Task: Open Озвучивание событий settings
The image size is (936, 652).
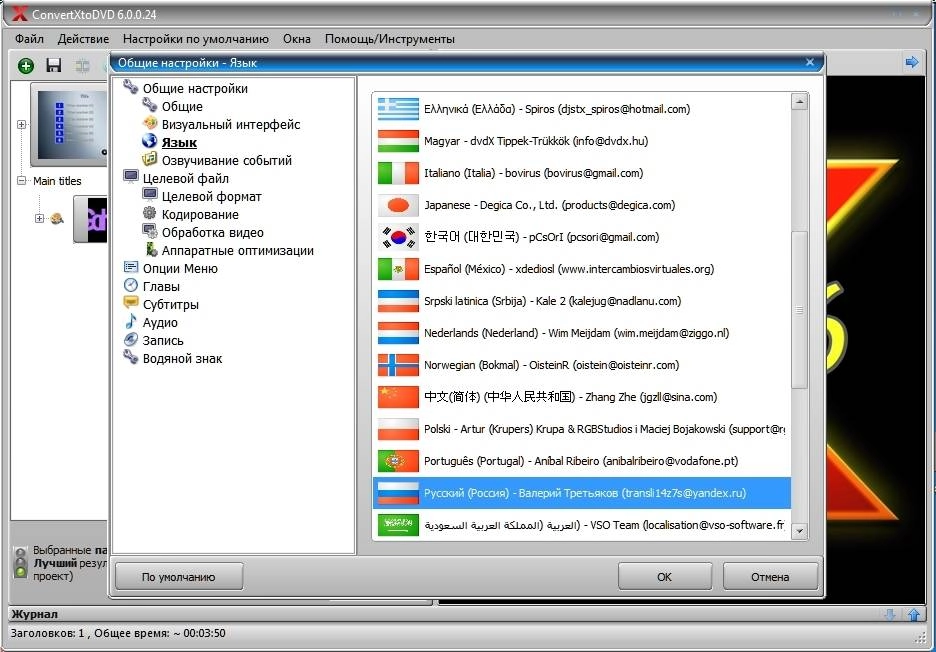Action: pos(227,161)
